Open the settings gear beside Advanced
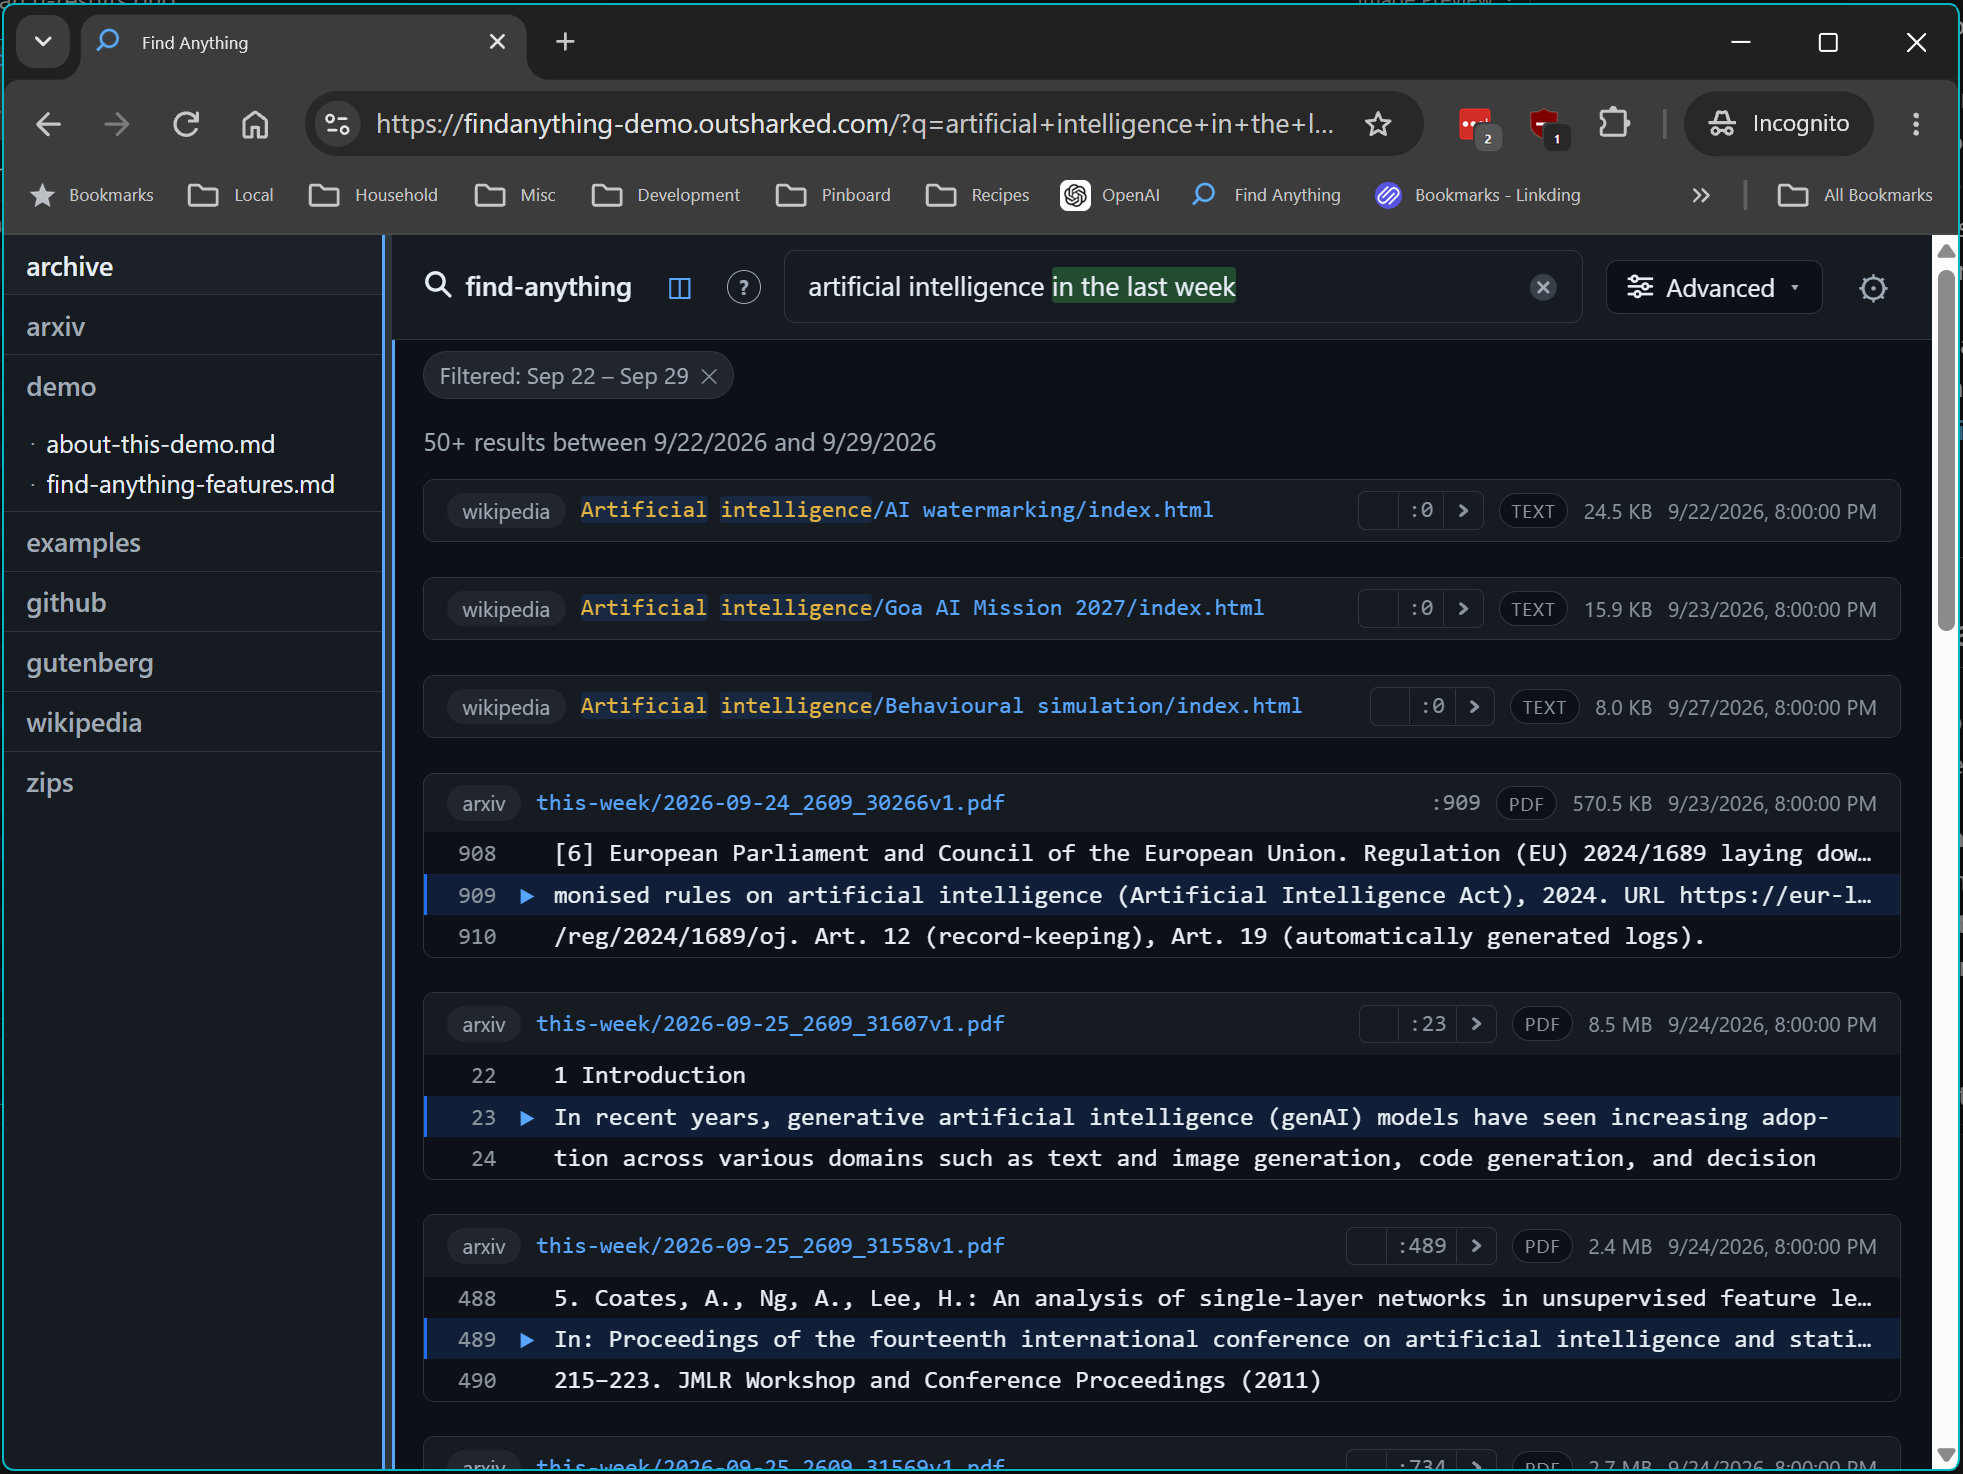The image size is (1963, 1474). coord(1873,288)
